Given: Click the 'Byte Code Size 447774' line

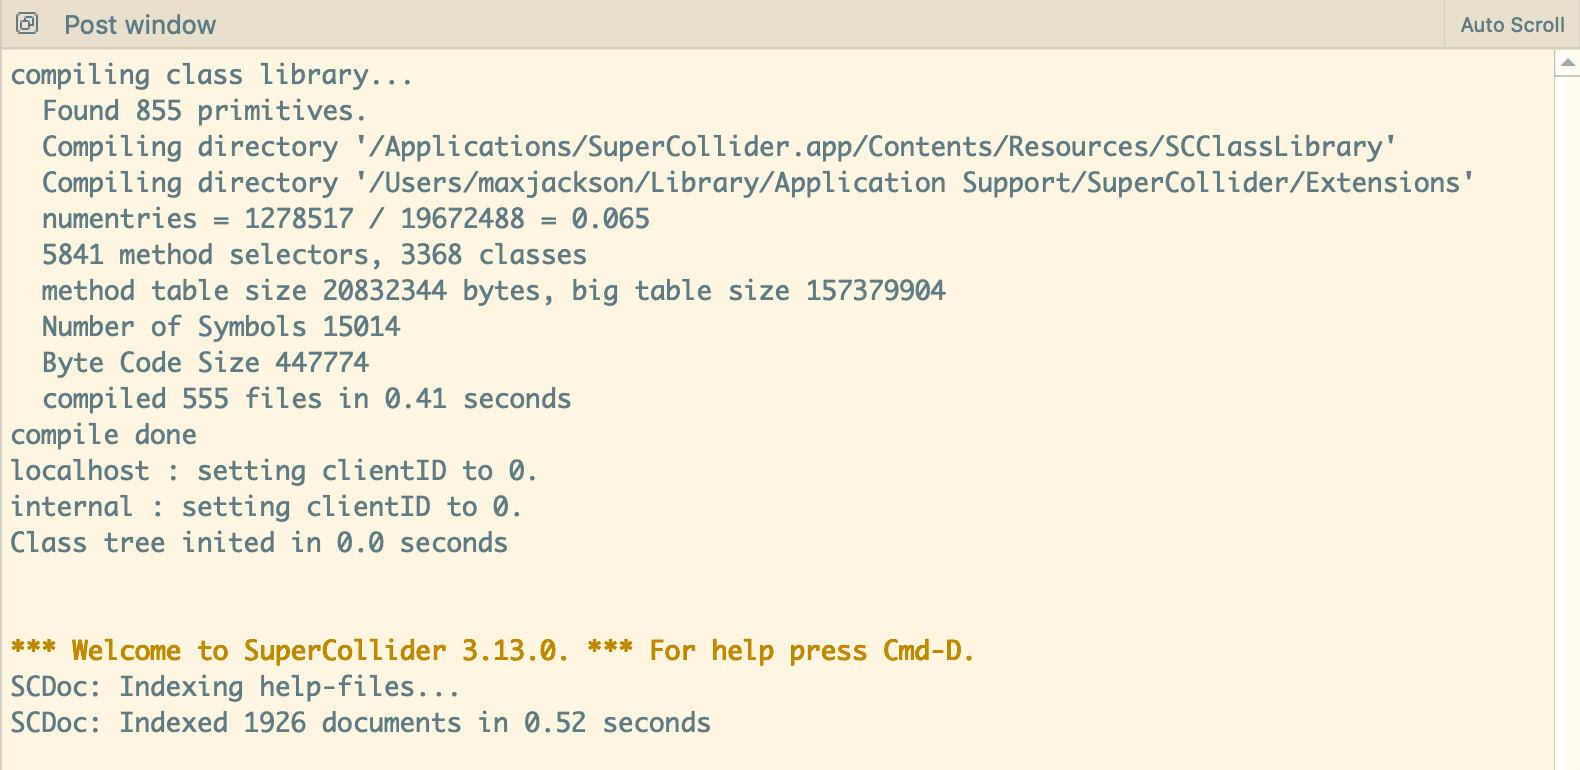Looking at the screenshot, I should (x=205, y=363).
